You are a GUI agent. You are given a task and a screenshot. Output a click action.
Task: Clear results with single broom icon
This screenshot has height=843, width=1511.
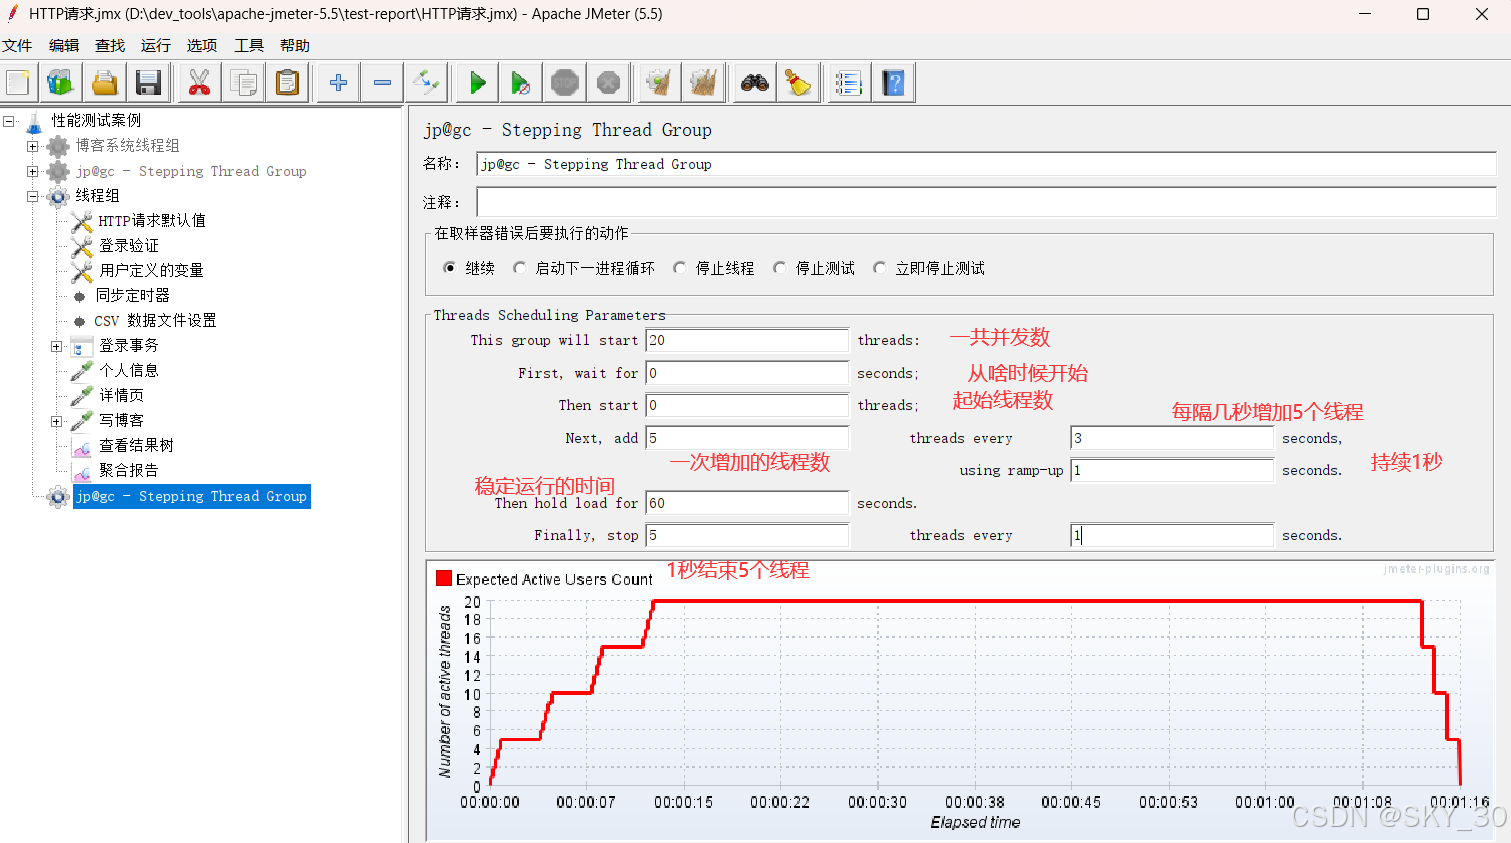coord(659,83)
